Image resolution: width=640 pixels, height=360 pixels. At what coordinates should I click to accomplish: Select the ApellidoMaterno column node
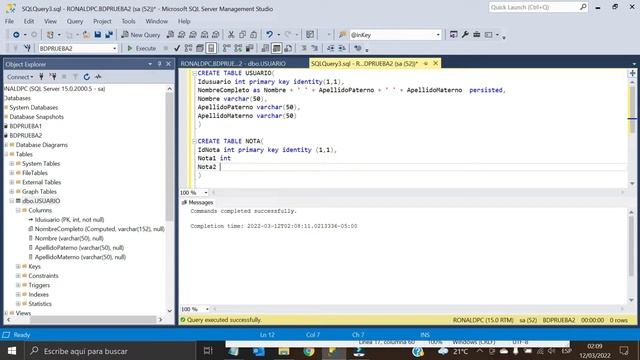(77, 257)
